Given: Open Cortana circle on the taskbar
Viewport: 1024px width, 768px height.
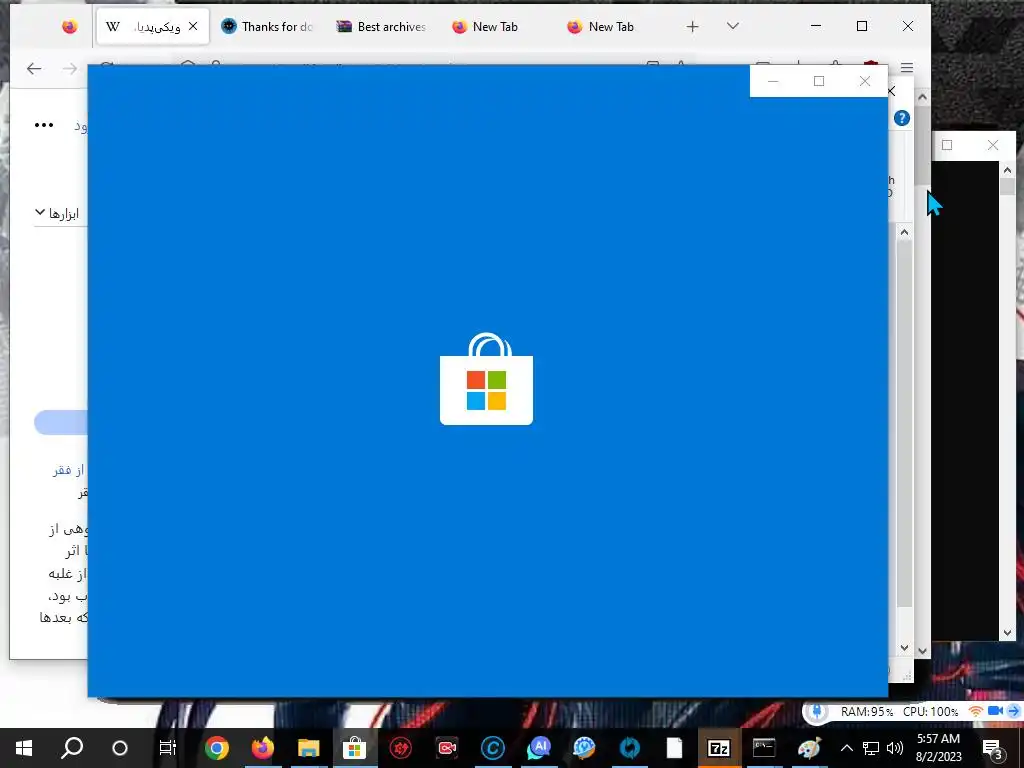Looking at the screenshot, I should [x=120, y=748].
